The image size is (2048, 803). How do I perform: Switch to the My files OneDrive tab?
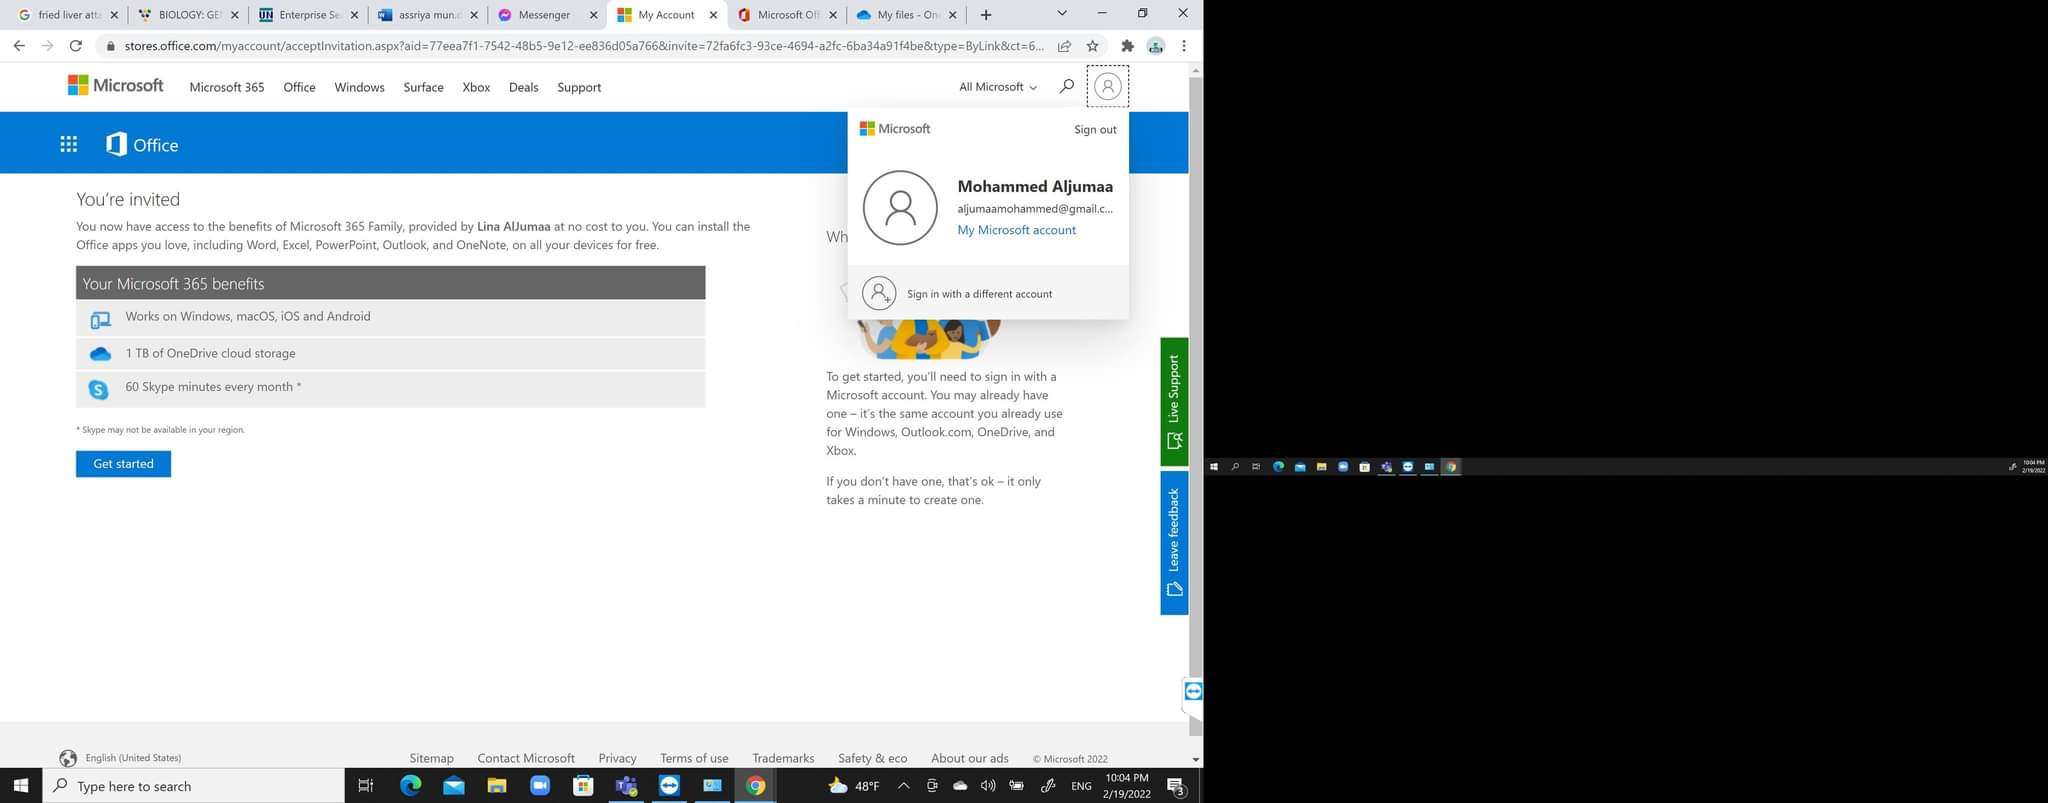906,15
